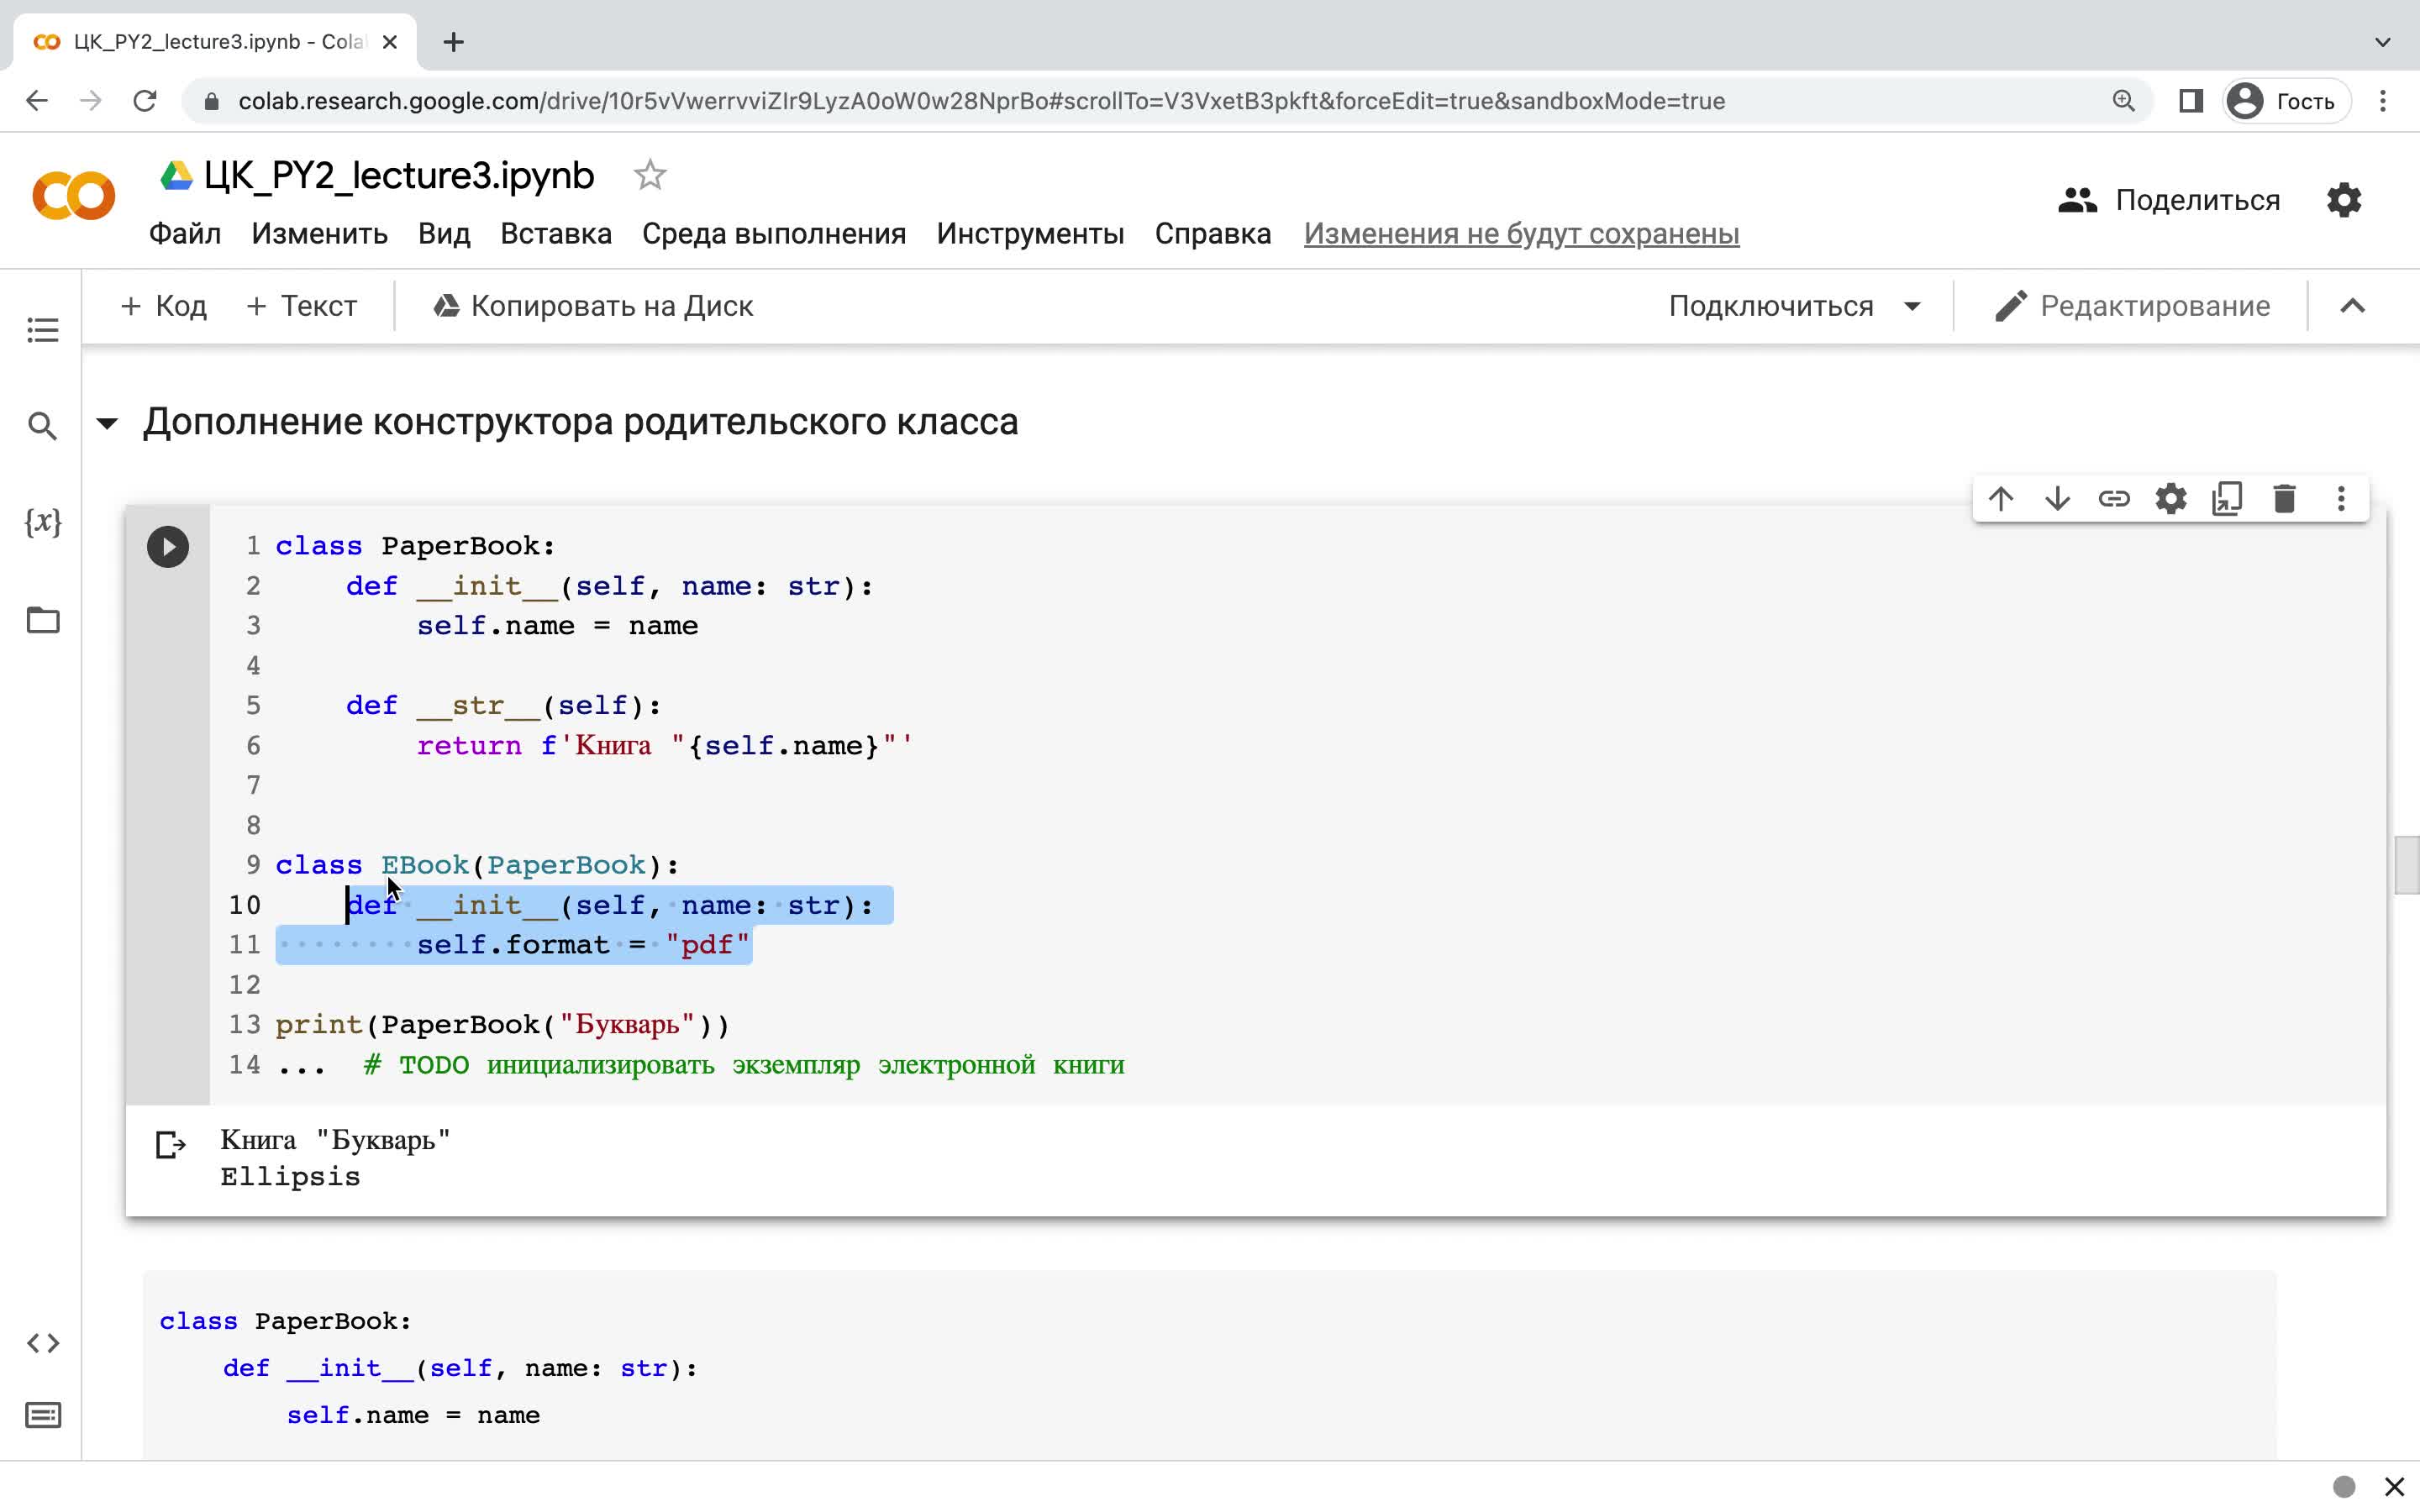View site info lock icon

click(210, 101)
